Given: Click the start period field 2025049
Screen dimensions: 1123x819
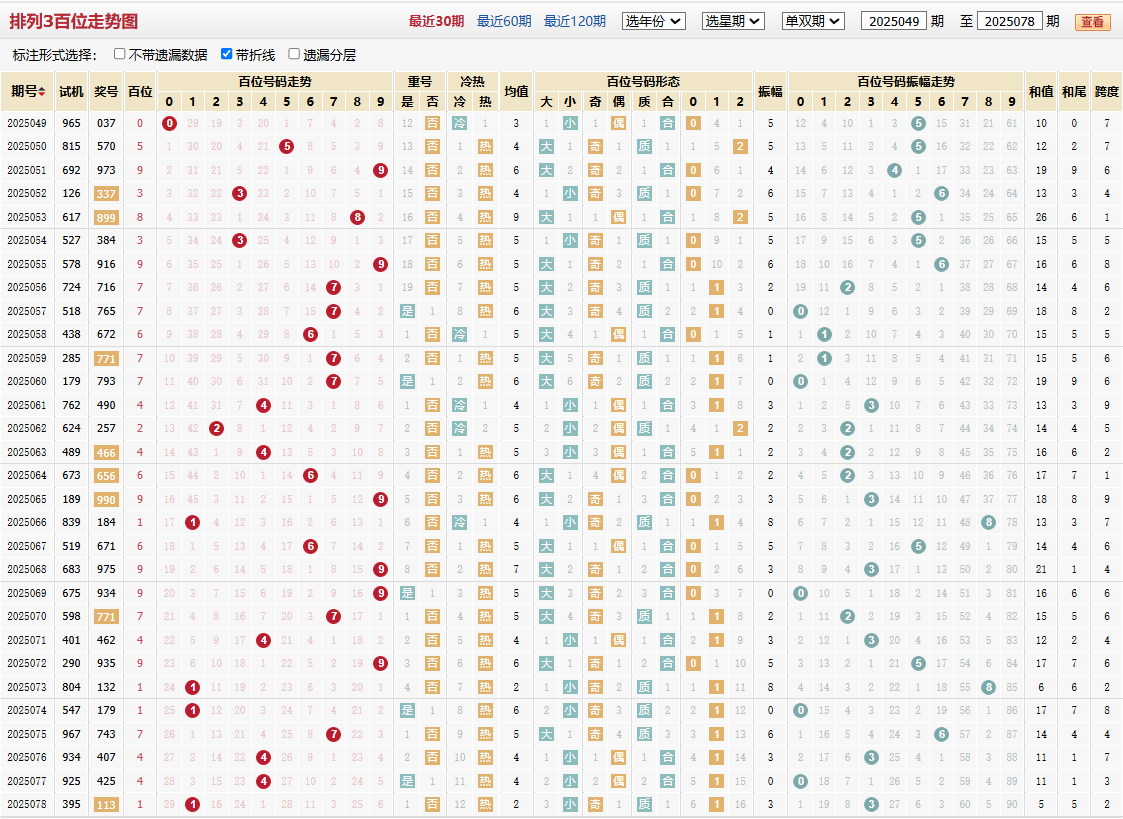Looking at the screenshot, I should tap(894, 21).
